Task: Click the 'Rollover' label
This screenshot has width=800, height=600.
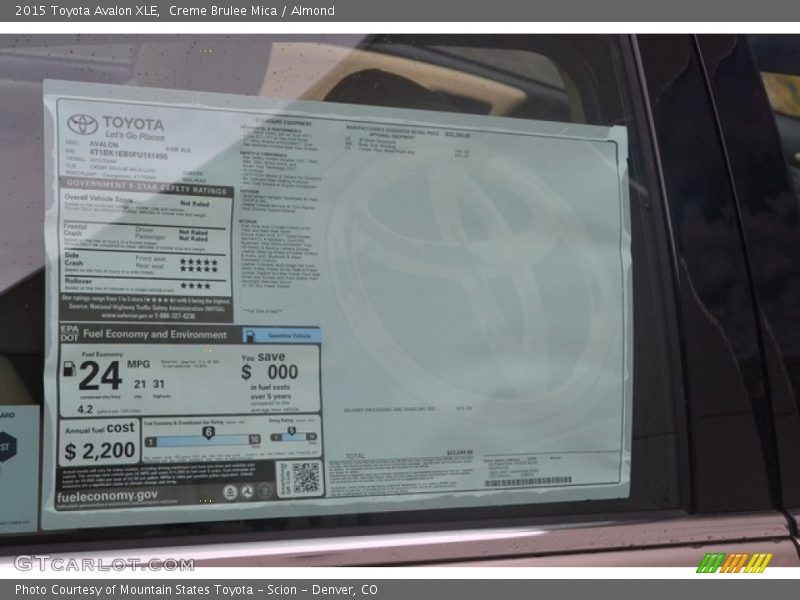Action: 78,281
